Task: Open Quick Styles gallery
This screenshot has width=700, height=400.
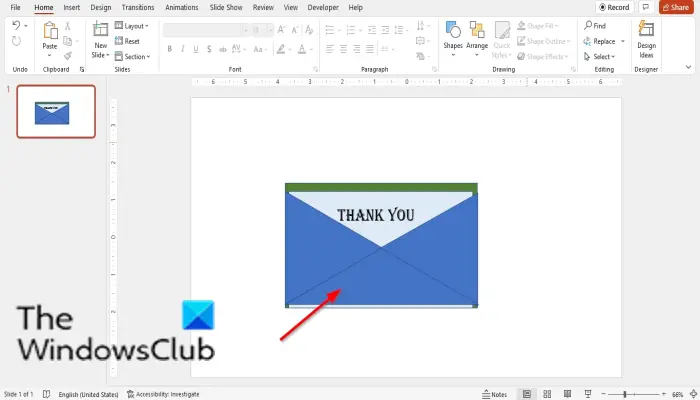Action: click(502, 40)
